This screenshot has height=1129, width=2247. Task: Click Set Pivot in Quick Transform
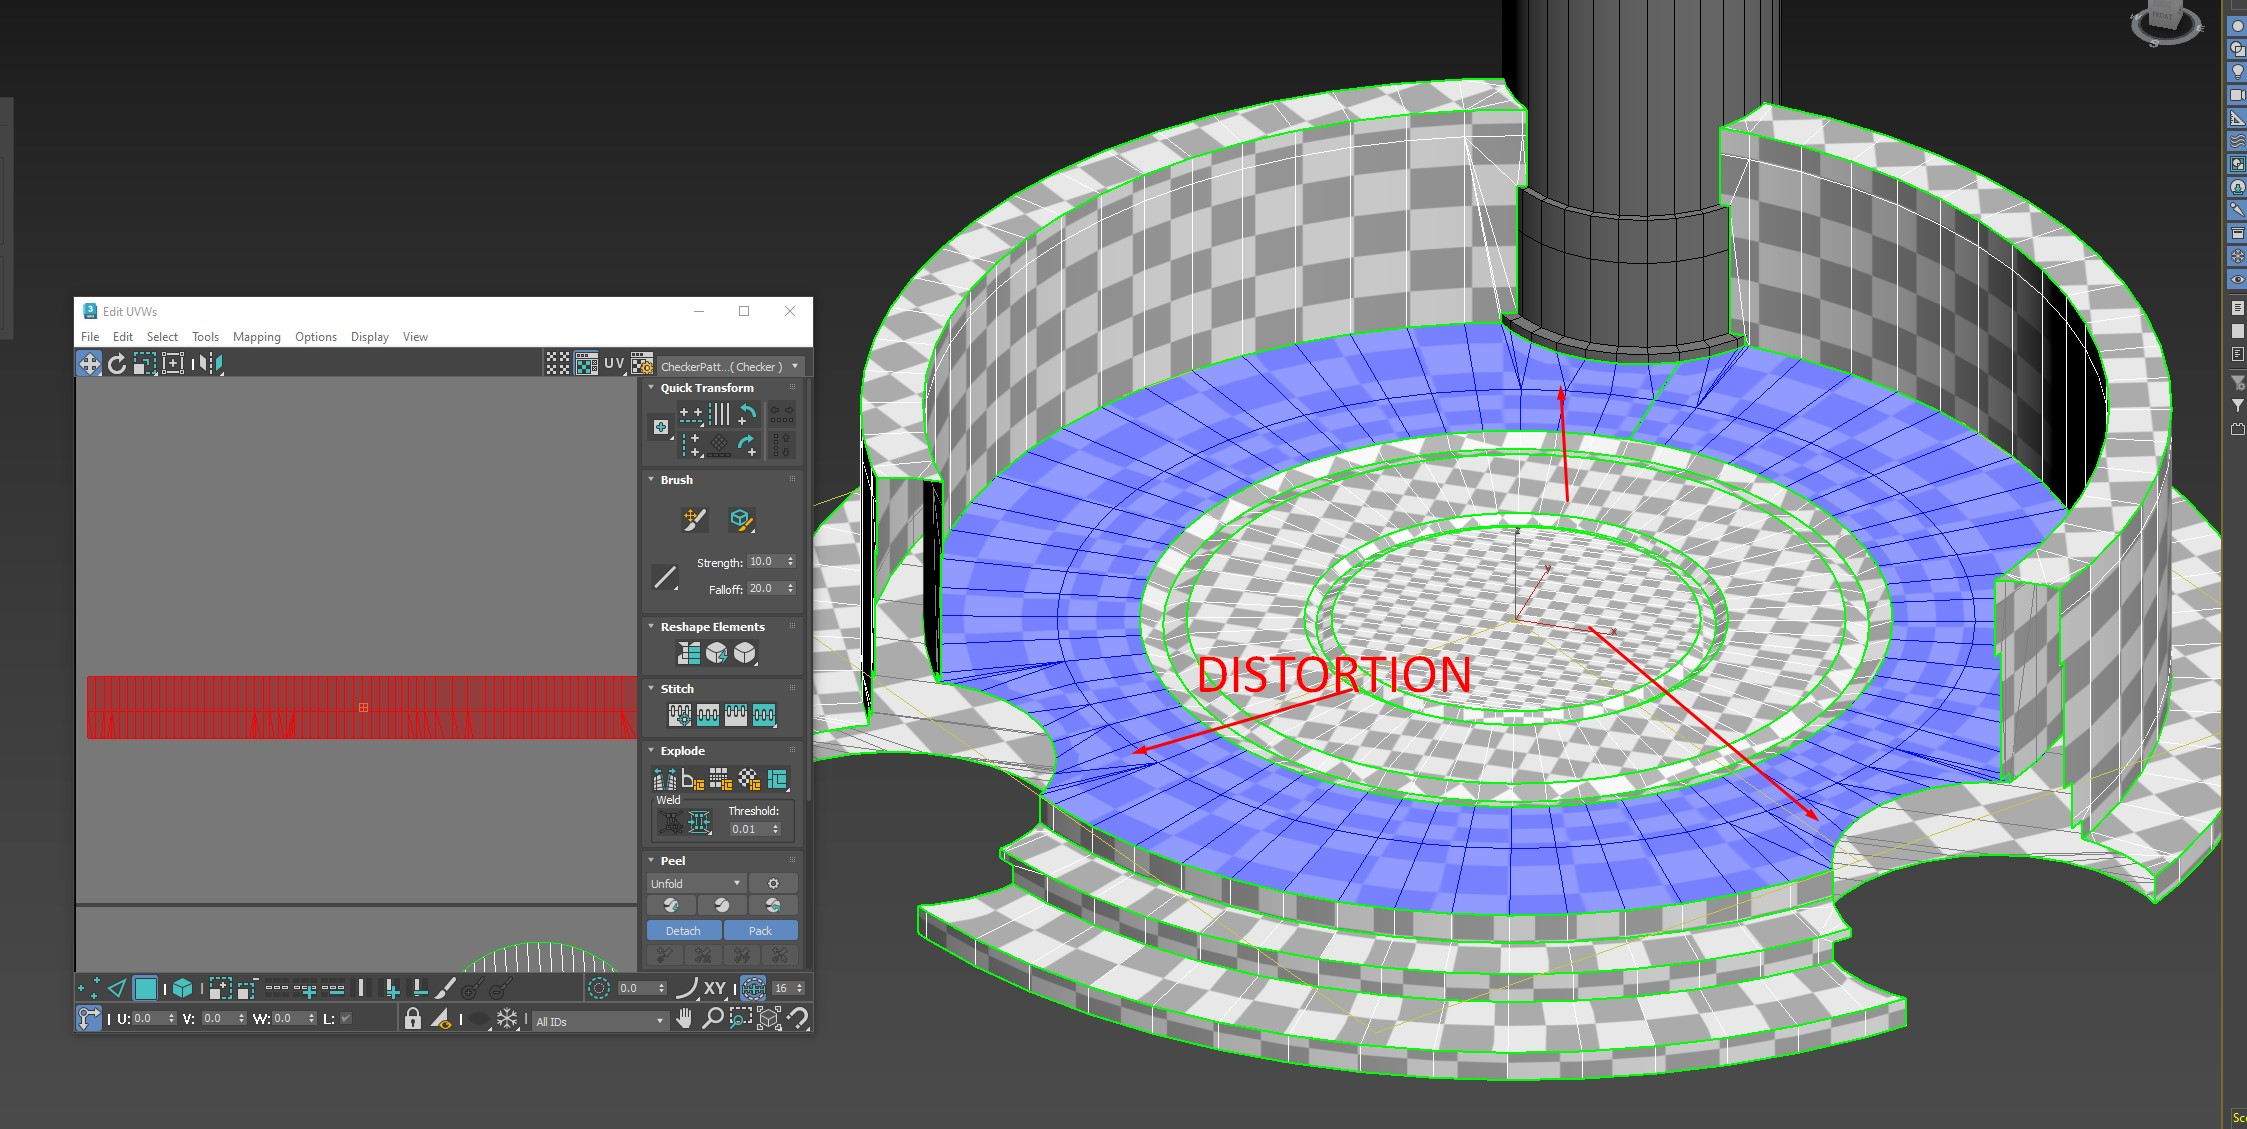click(661, 427)
